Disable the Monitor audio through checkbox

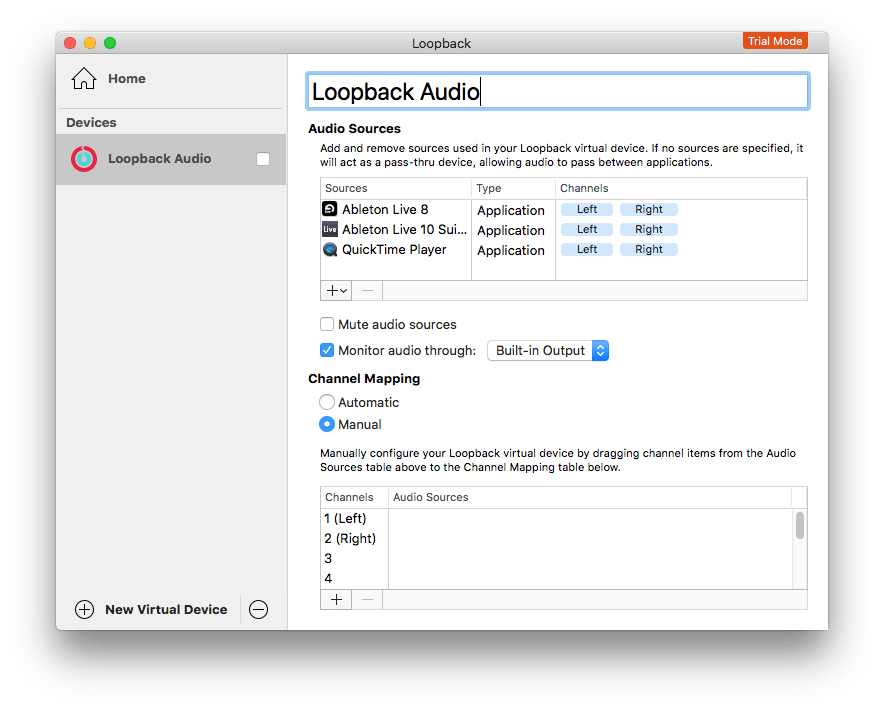coord(327,349)
